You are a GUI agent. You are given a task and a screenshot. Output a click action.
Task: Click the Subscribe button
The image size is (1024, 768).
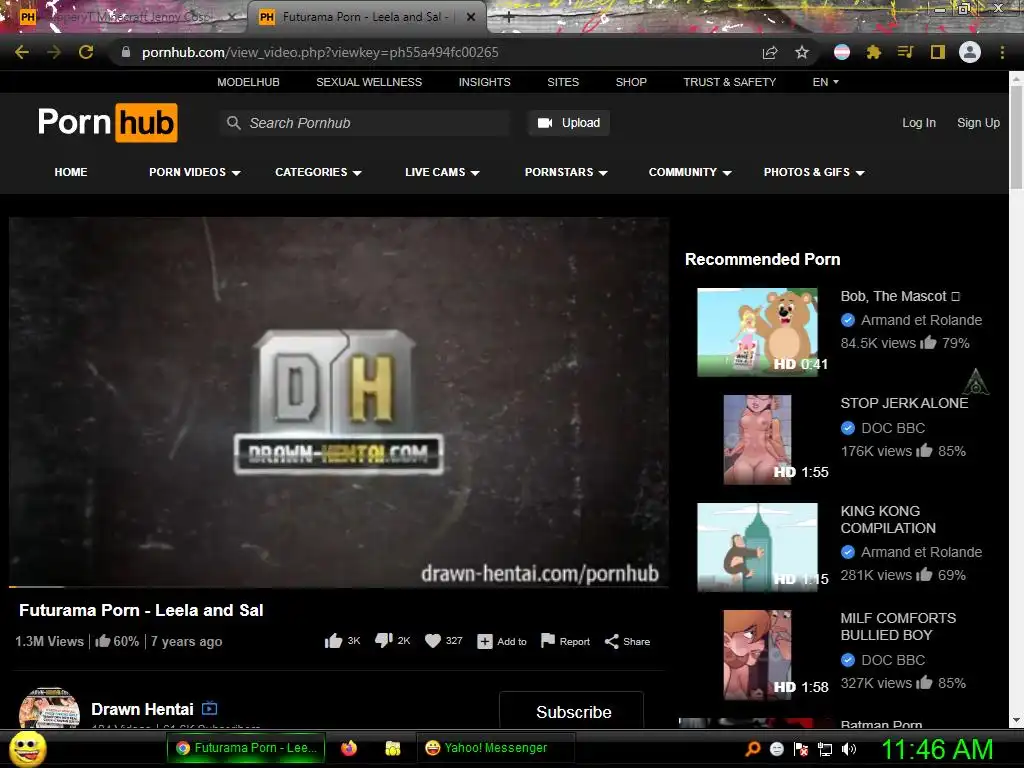point(571,711)
